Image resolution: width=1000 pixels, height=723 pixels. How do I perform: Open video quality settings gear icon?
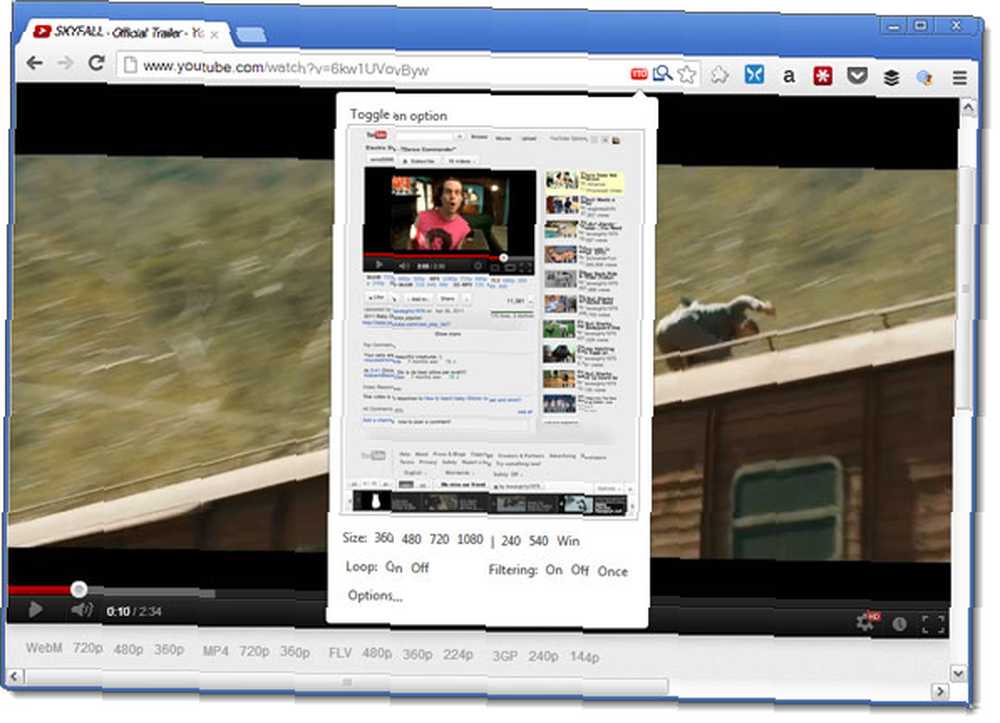[x=867, y=621]
